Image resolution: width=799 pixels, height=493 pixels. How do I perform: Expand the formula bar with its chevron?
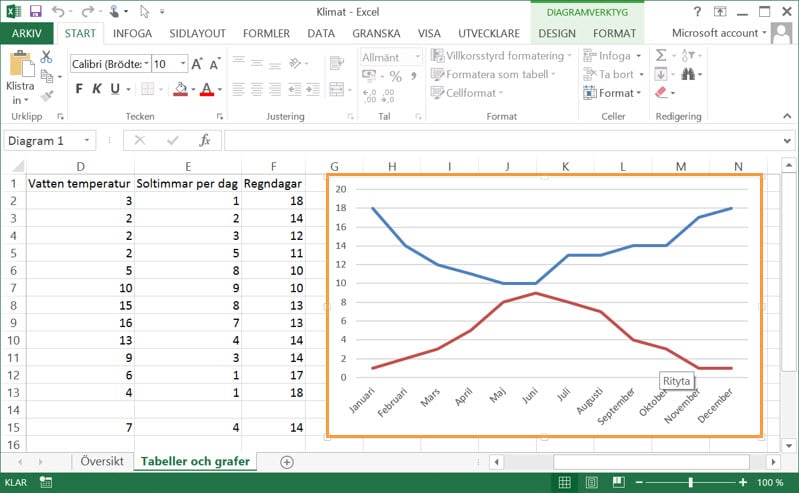pyautogui.click(x=787, y=141)
